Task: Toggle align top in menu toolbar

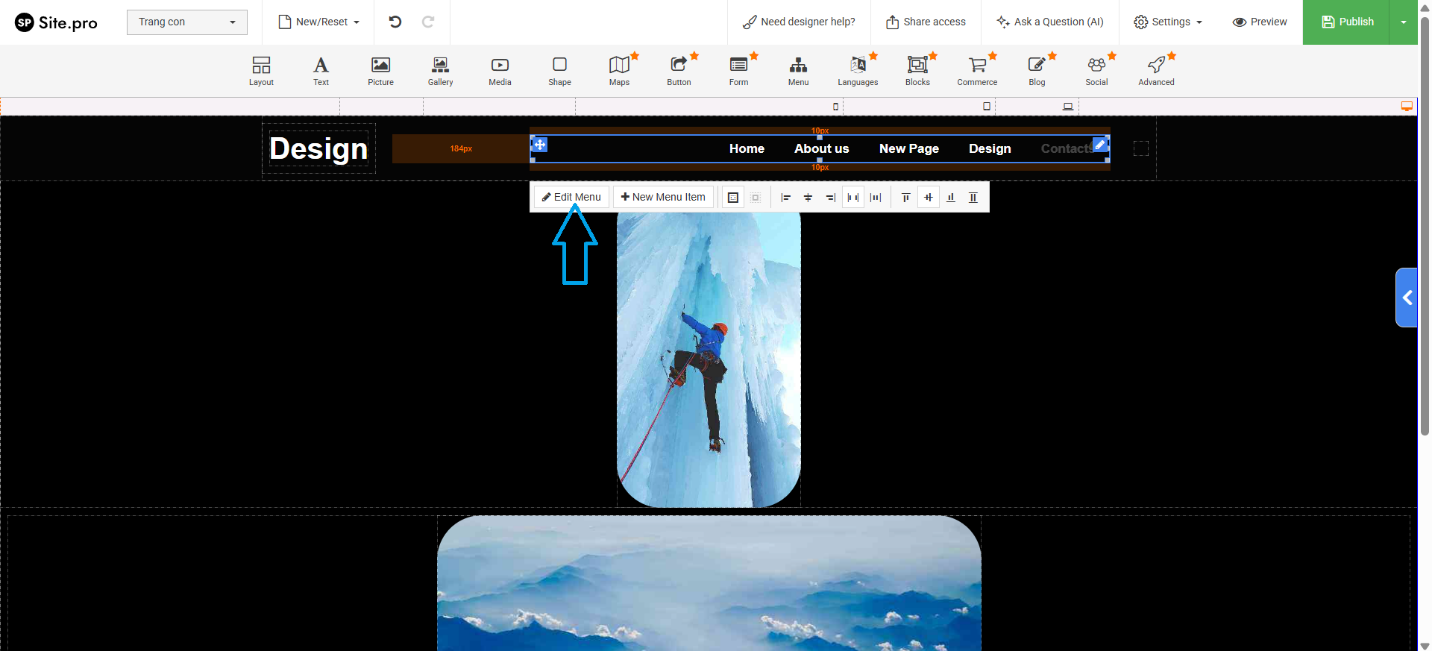Action: [x=906, y=198]
